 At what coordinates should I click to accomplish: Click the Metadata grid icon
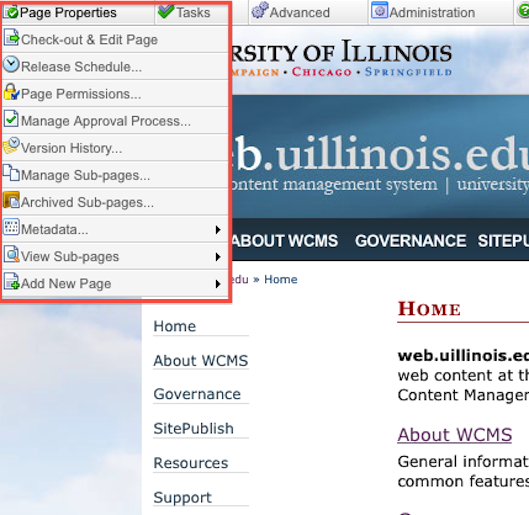coord(11,227)
